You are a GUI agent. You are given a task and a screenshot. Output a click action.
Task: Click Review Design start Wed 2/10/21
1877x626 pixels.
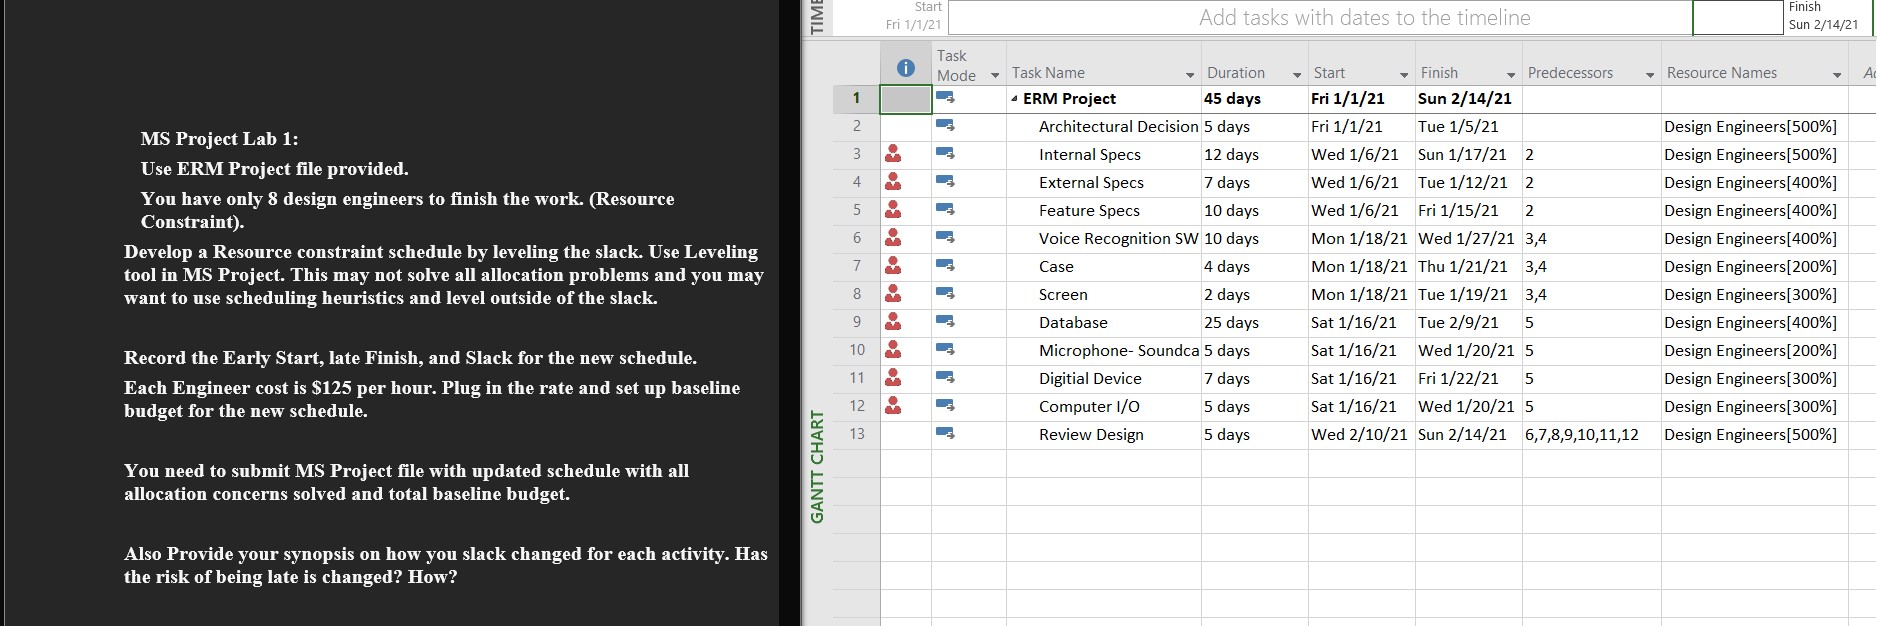tap(1361, 435)
